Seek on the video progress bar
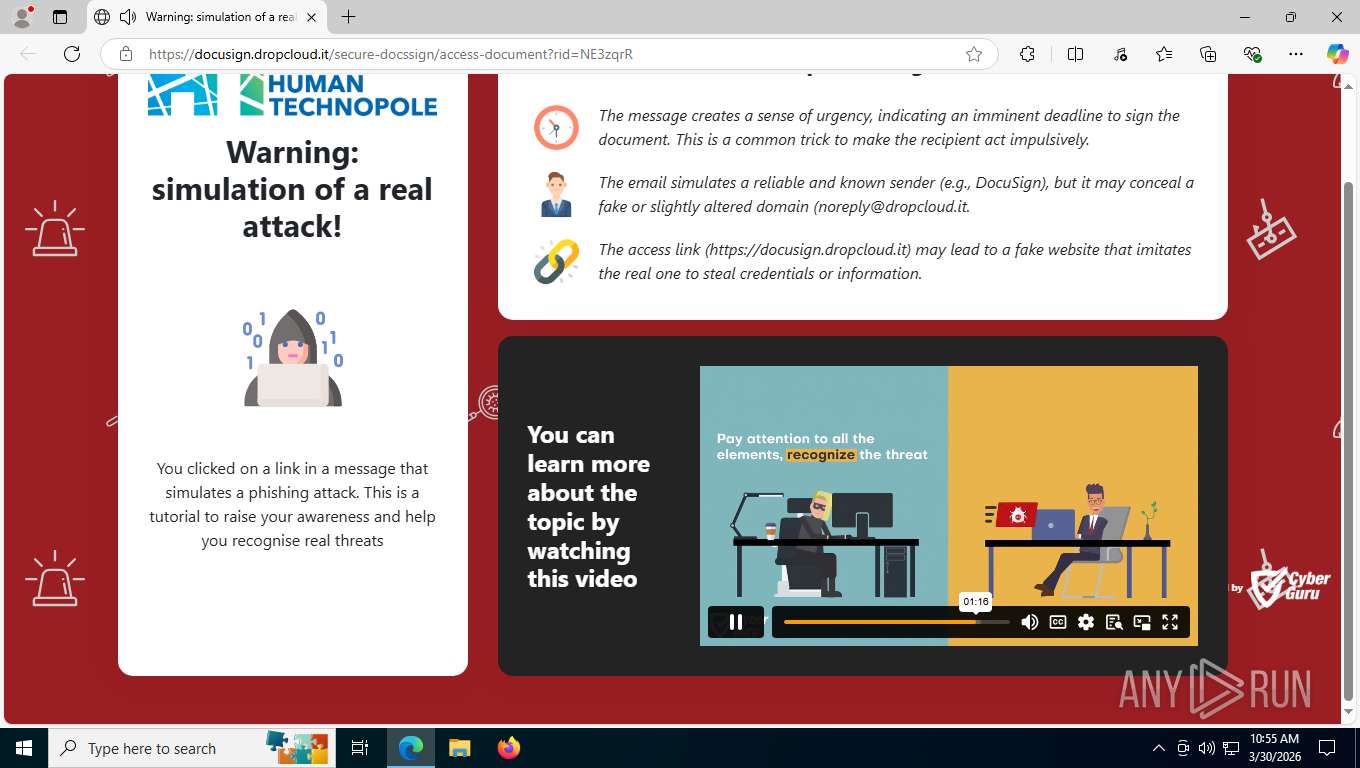Image resolution: width=1360 pixels, height=768 pixels. point(896,622)
